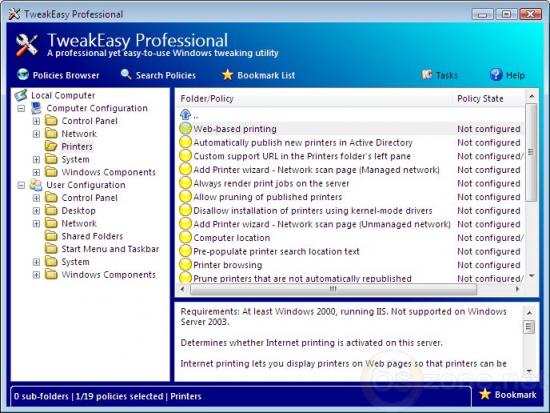Click the icon for Custom support URL policy
This screenshot has width=550, height=413.
pos(185,156)
